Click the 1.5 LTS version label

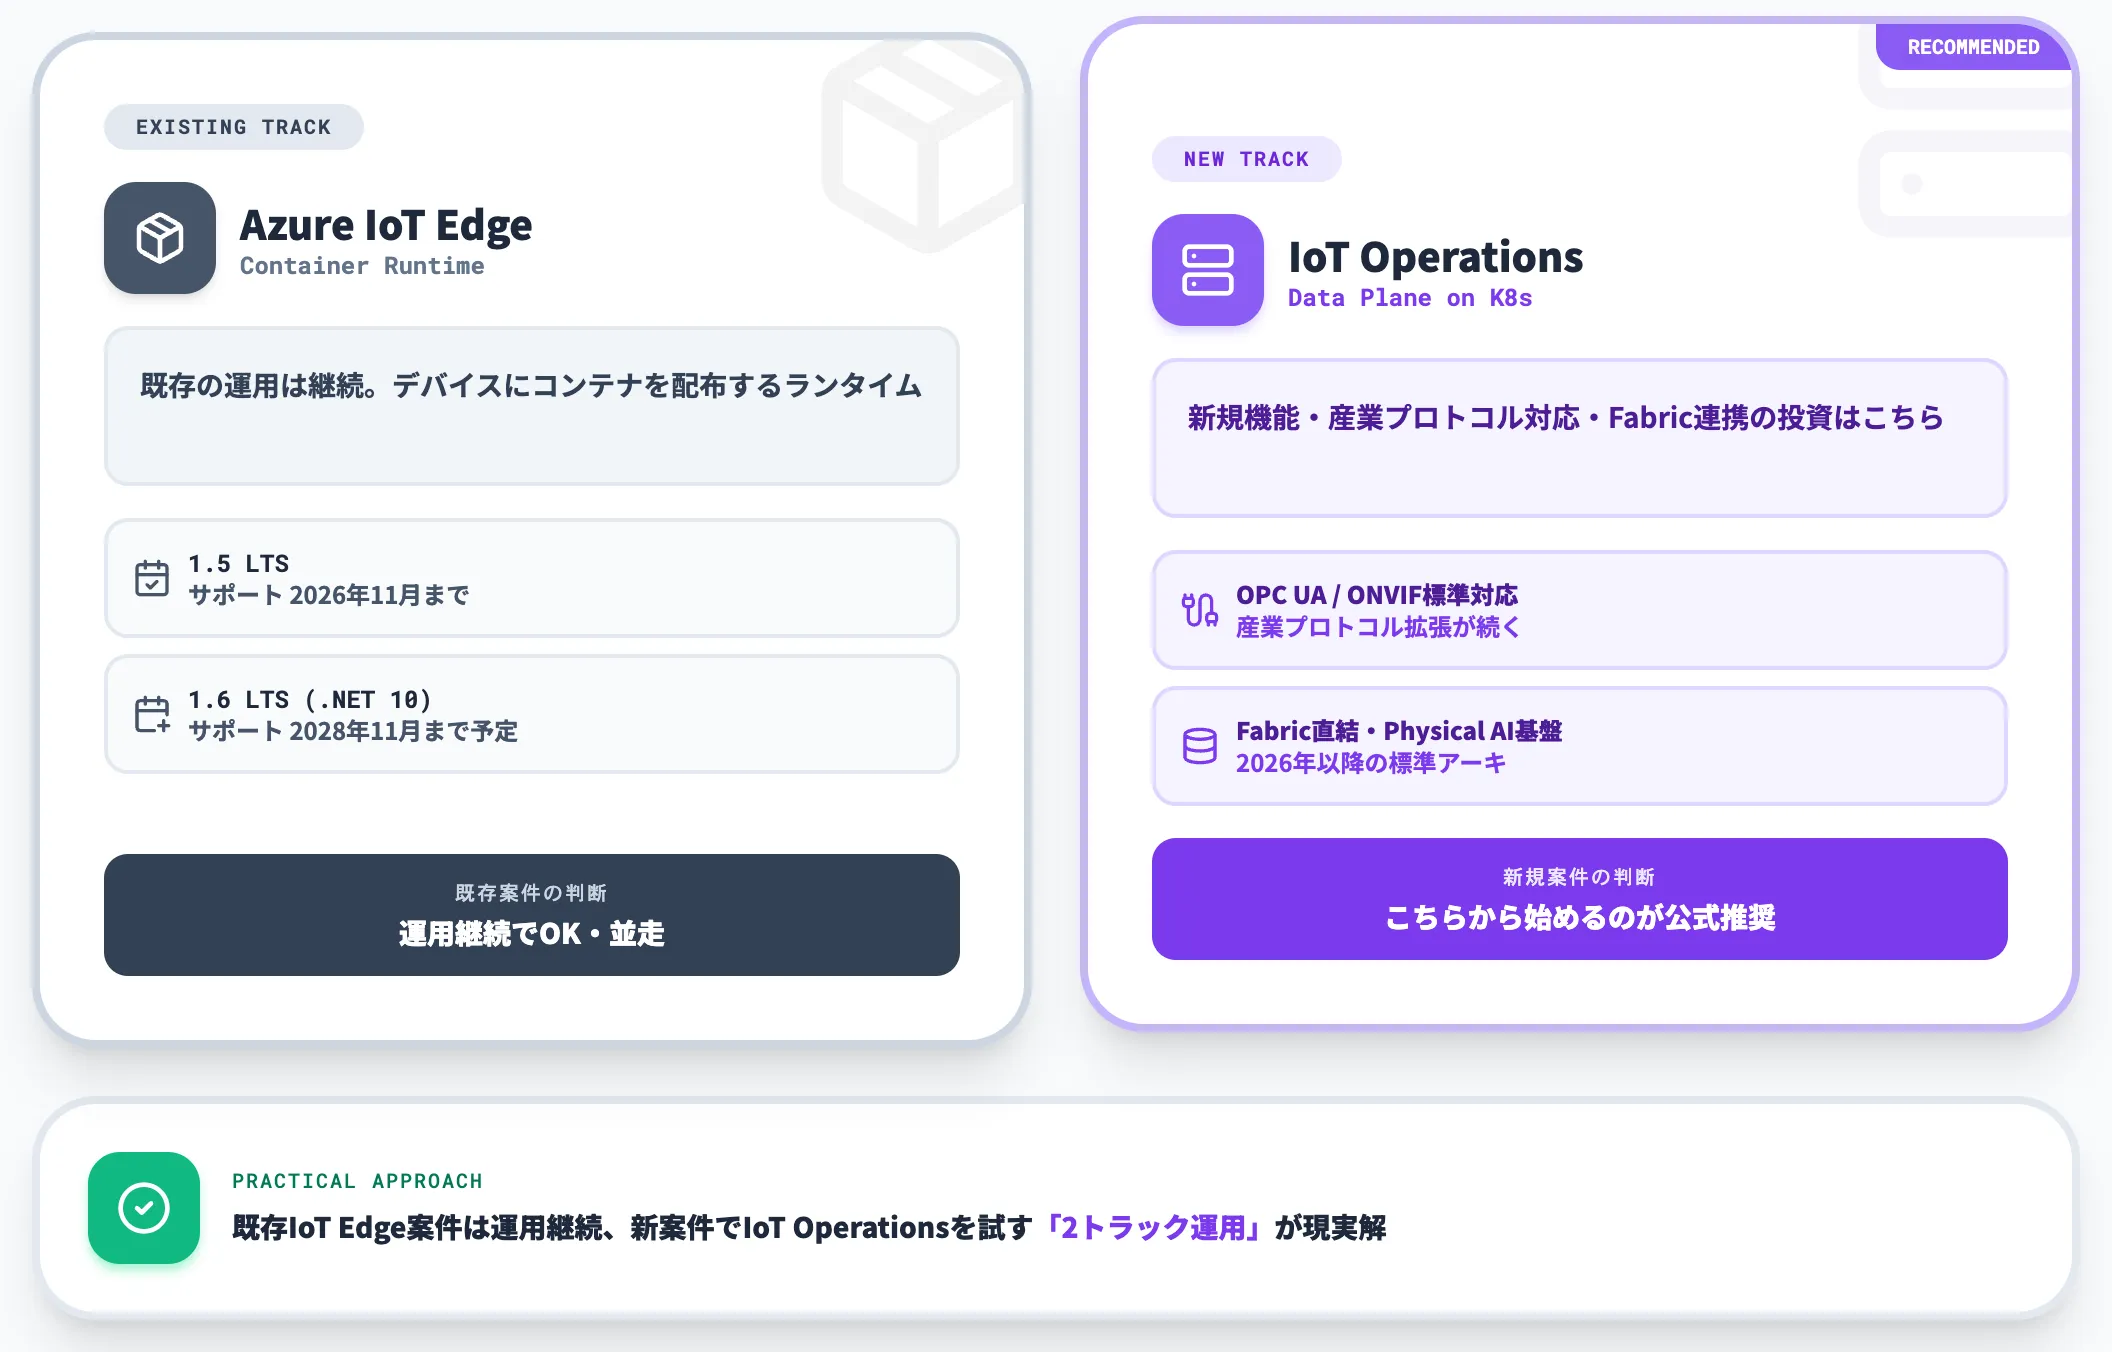pos(239,563)
